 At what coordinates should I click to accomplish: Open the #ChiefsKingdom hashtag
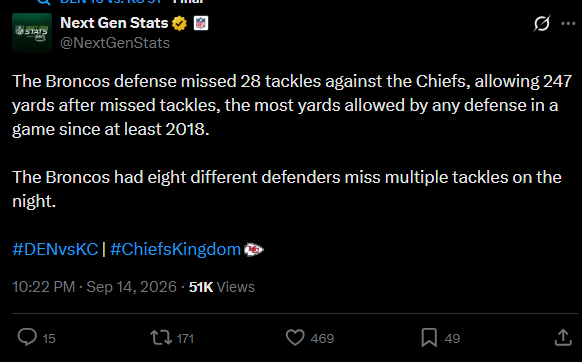[x=175, y=249]
